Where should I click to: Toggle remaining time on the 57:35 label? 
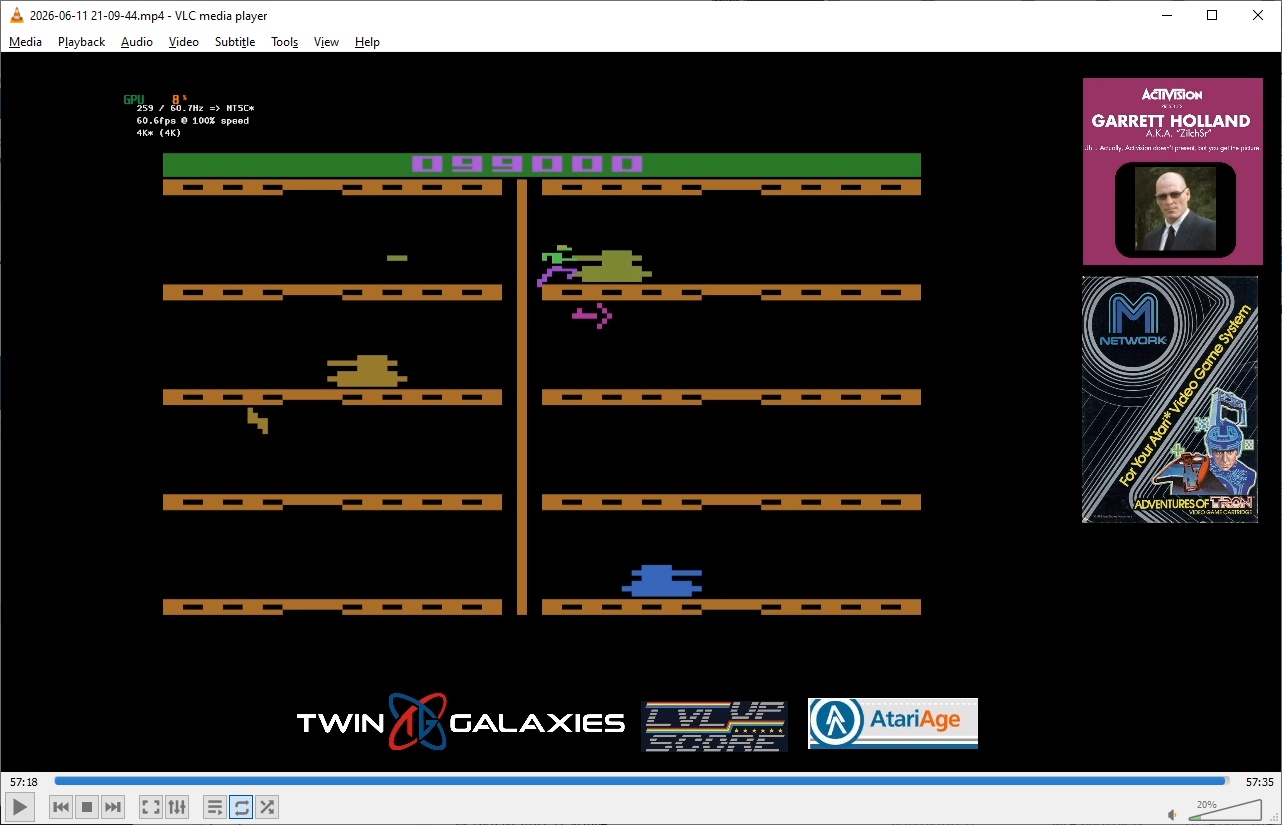(x=1259, y=782)
